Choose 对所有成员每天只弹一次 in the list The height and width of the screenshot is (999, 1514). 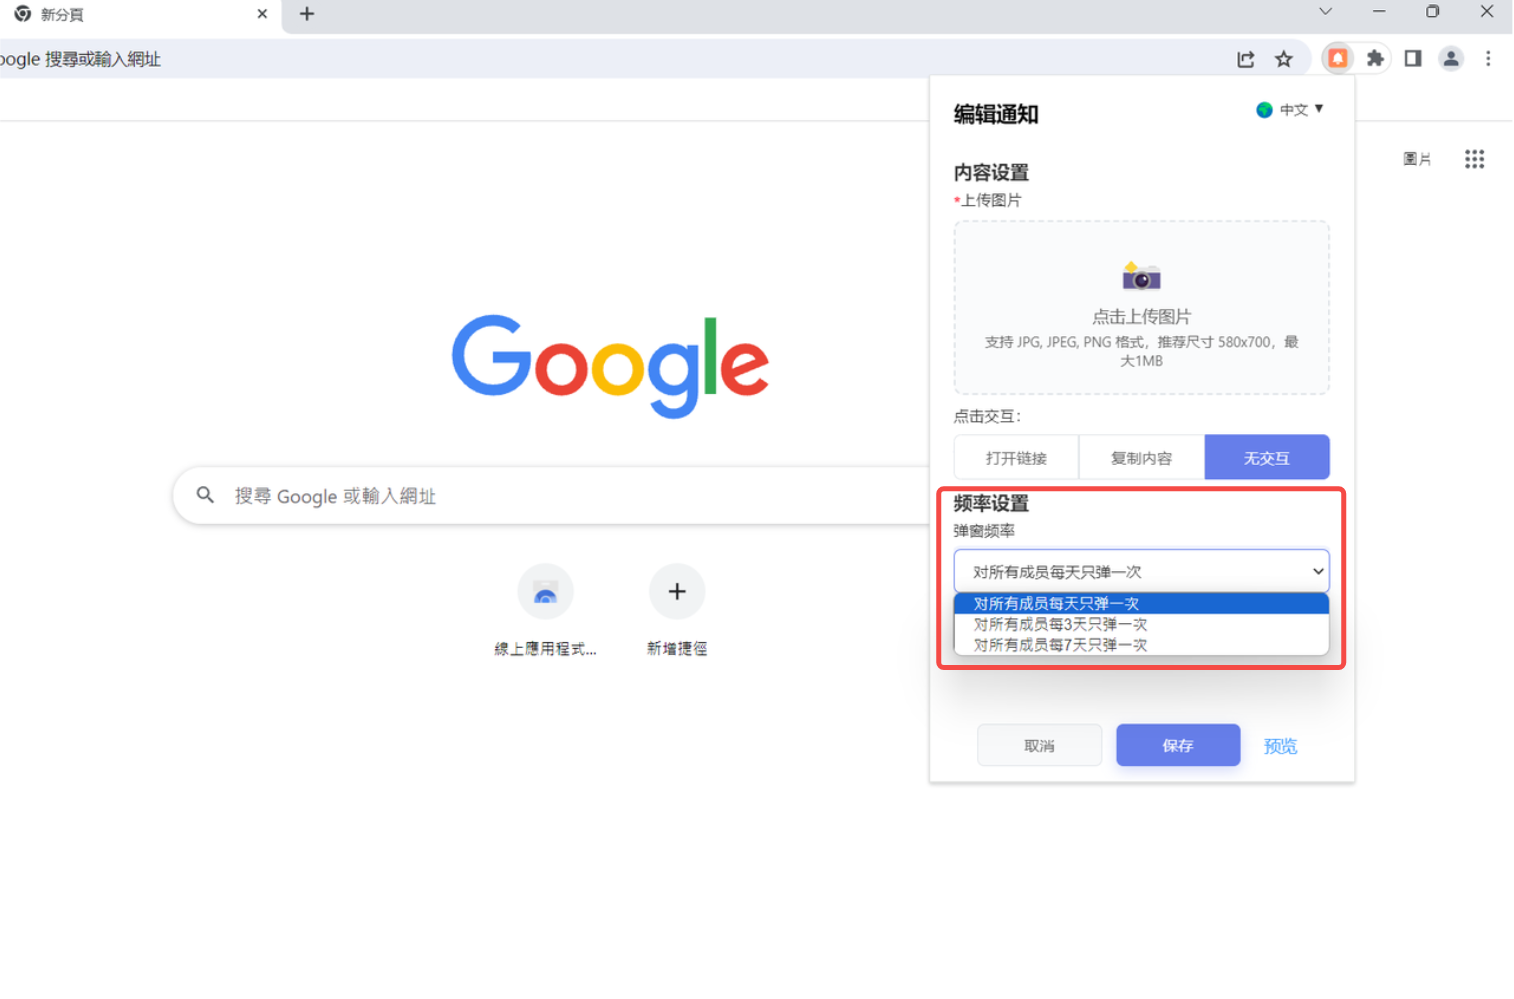[x=1141, y=603]
